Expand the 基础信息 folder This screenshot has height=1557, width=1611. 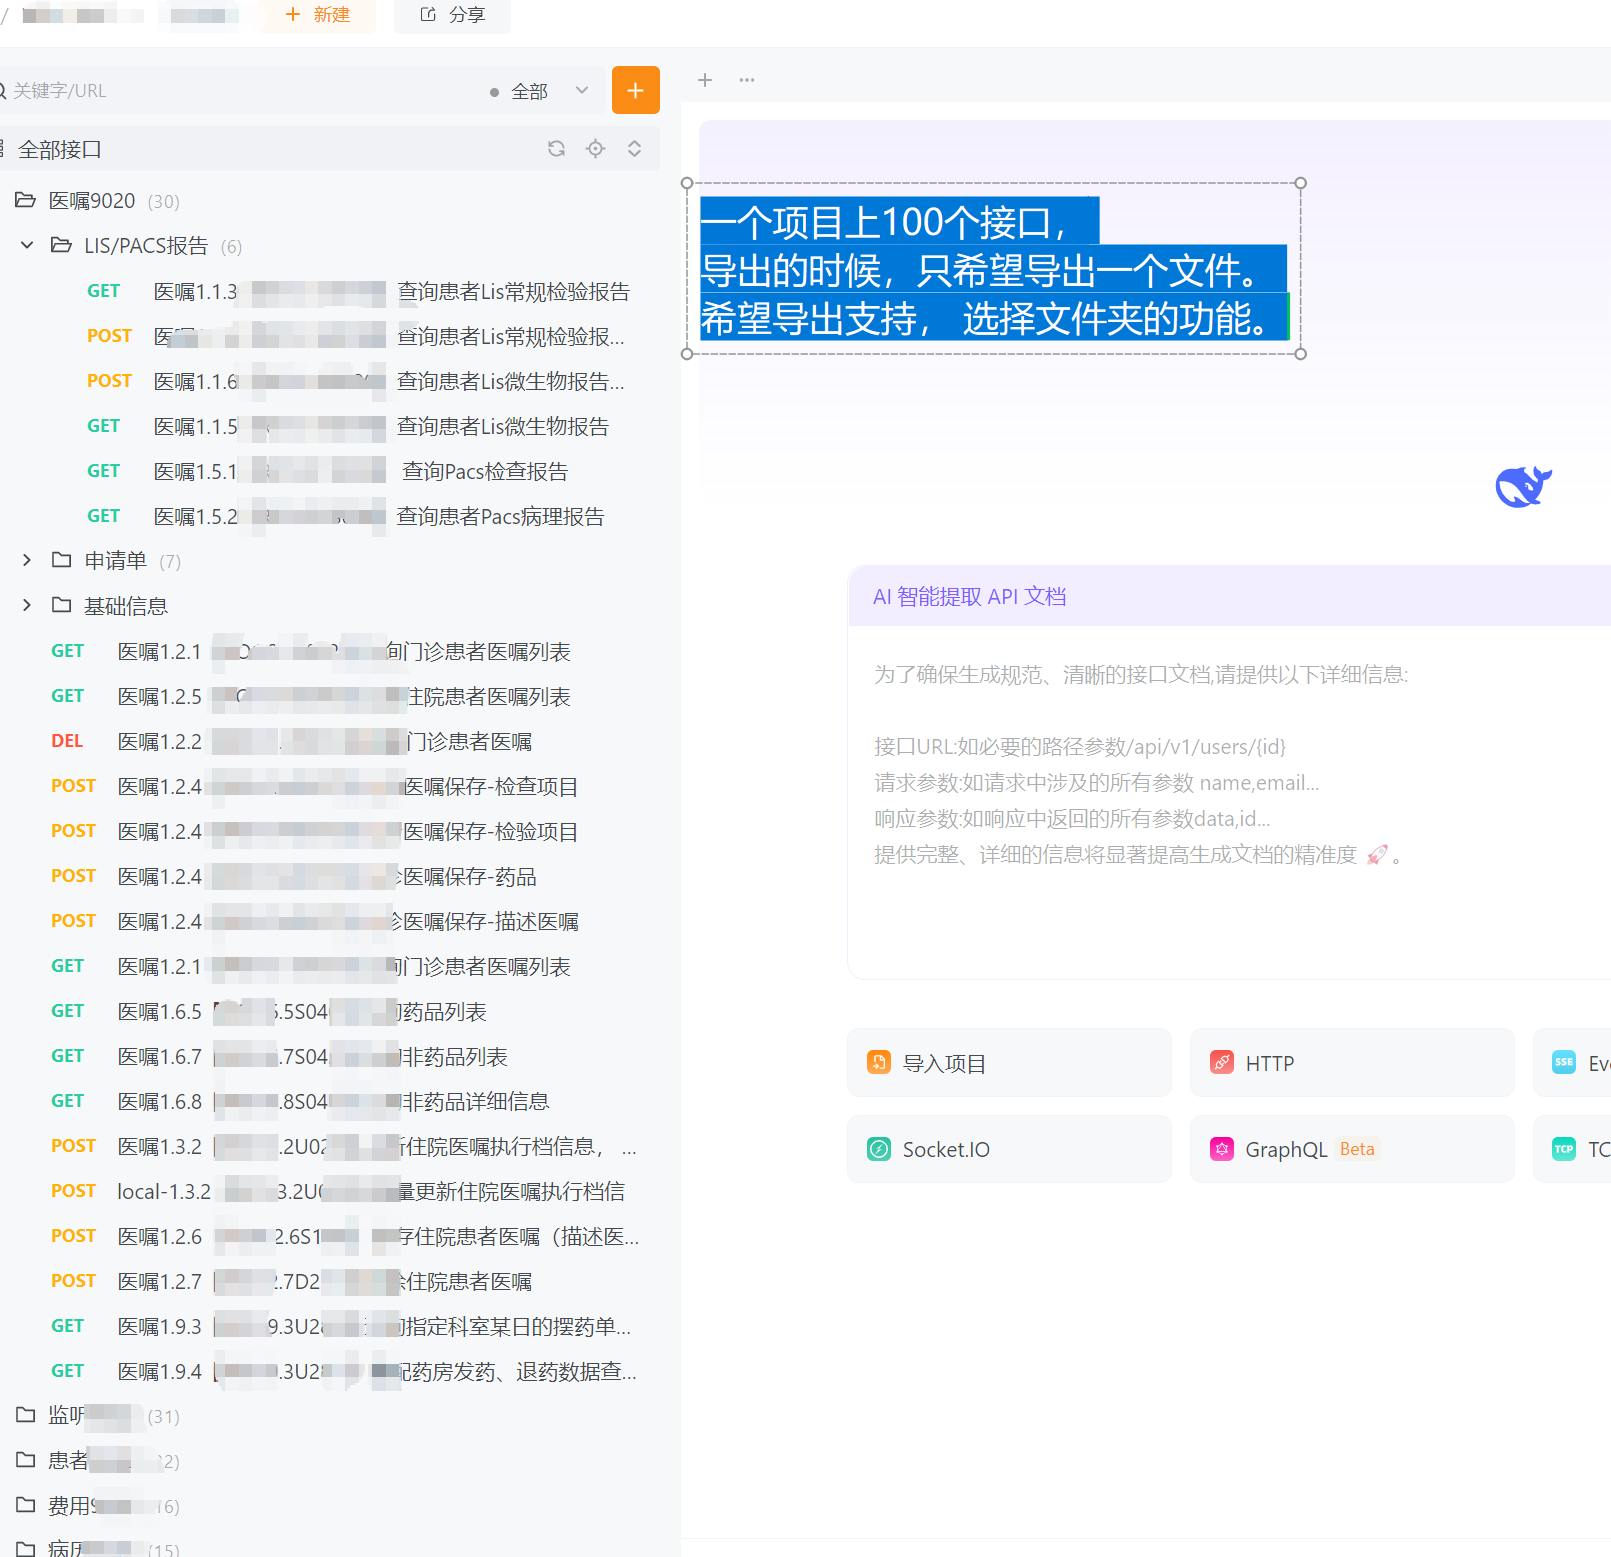tap(26, 605)
